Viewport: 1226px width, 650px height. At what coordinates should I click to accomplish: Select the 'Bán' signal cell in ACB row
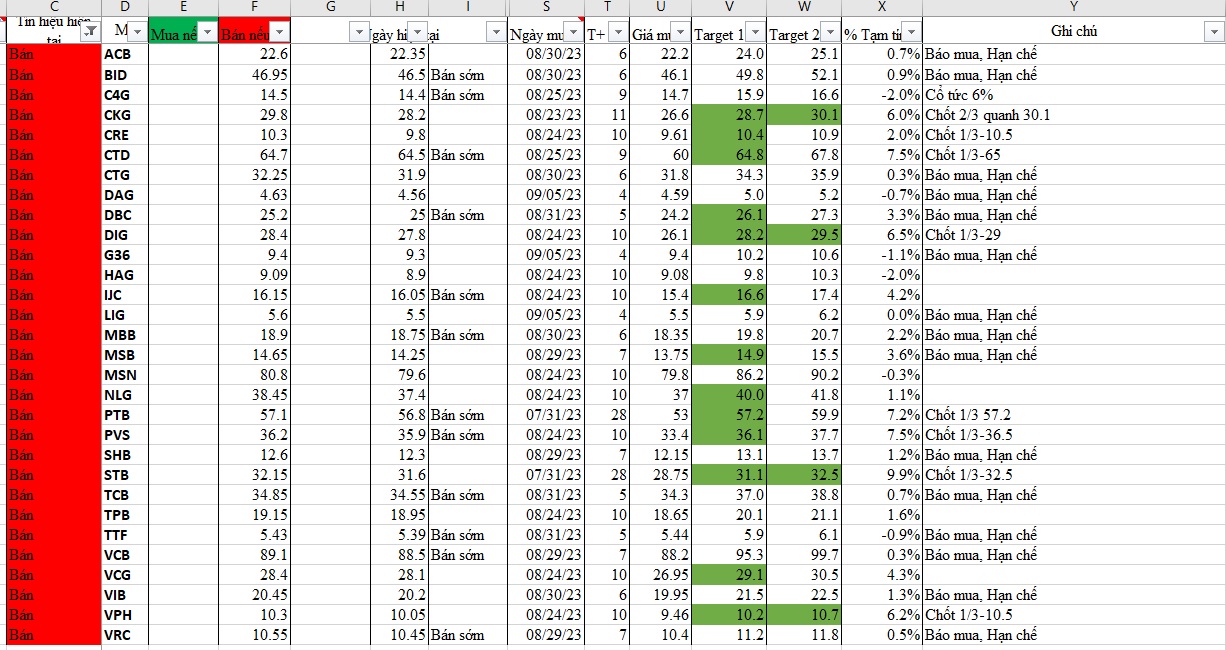pyautogui.click(x=53, y=55)
